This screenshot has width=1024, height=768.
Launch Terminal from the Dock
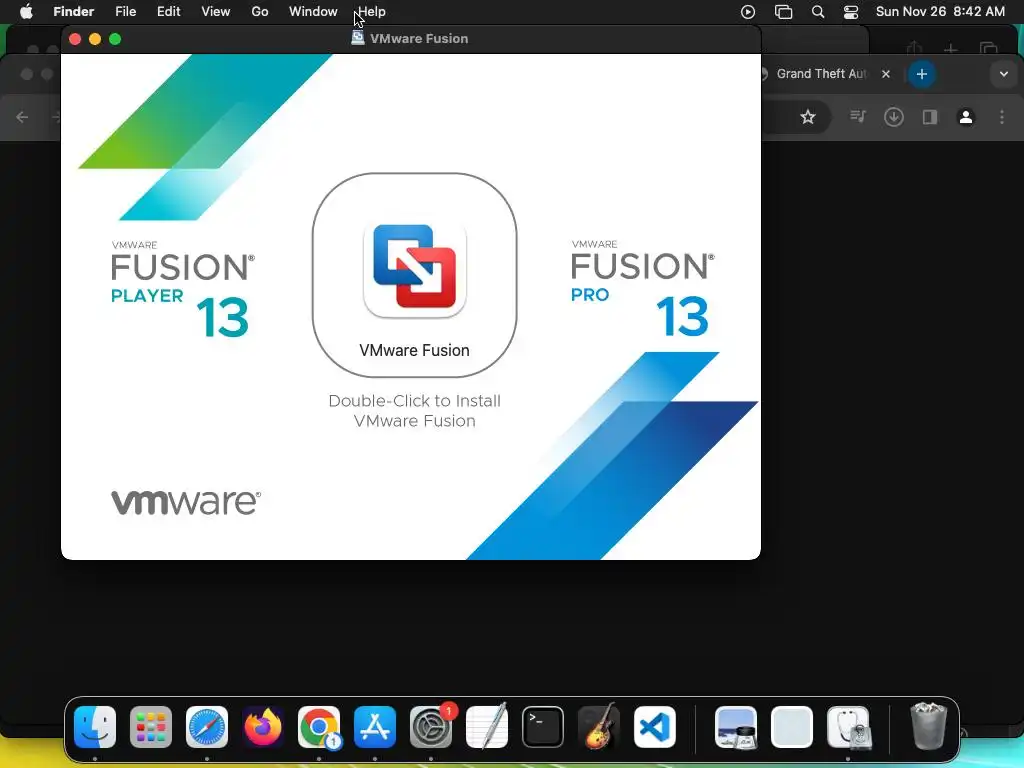(x=543, y=727)
